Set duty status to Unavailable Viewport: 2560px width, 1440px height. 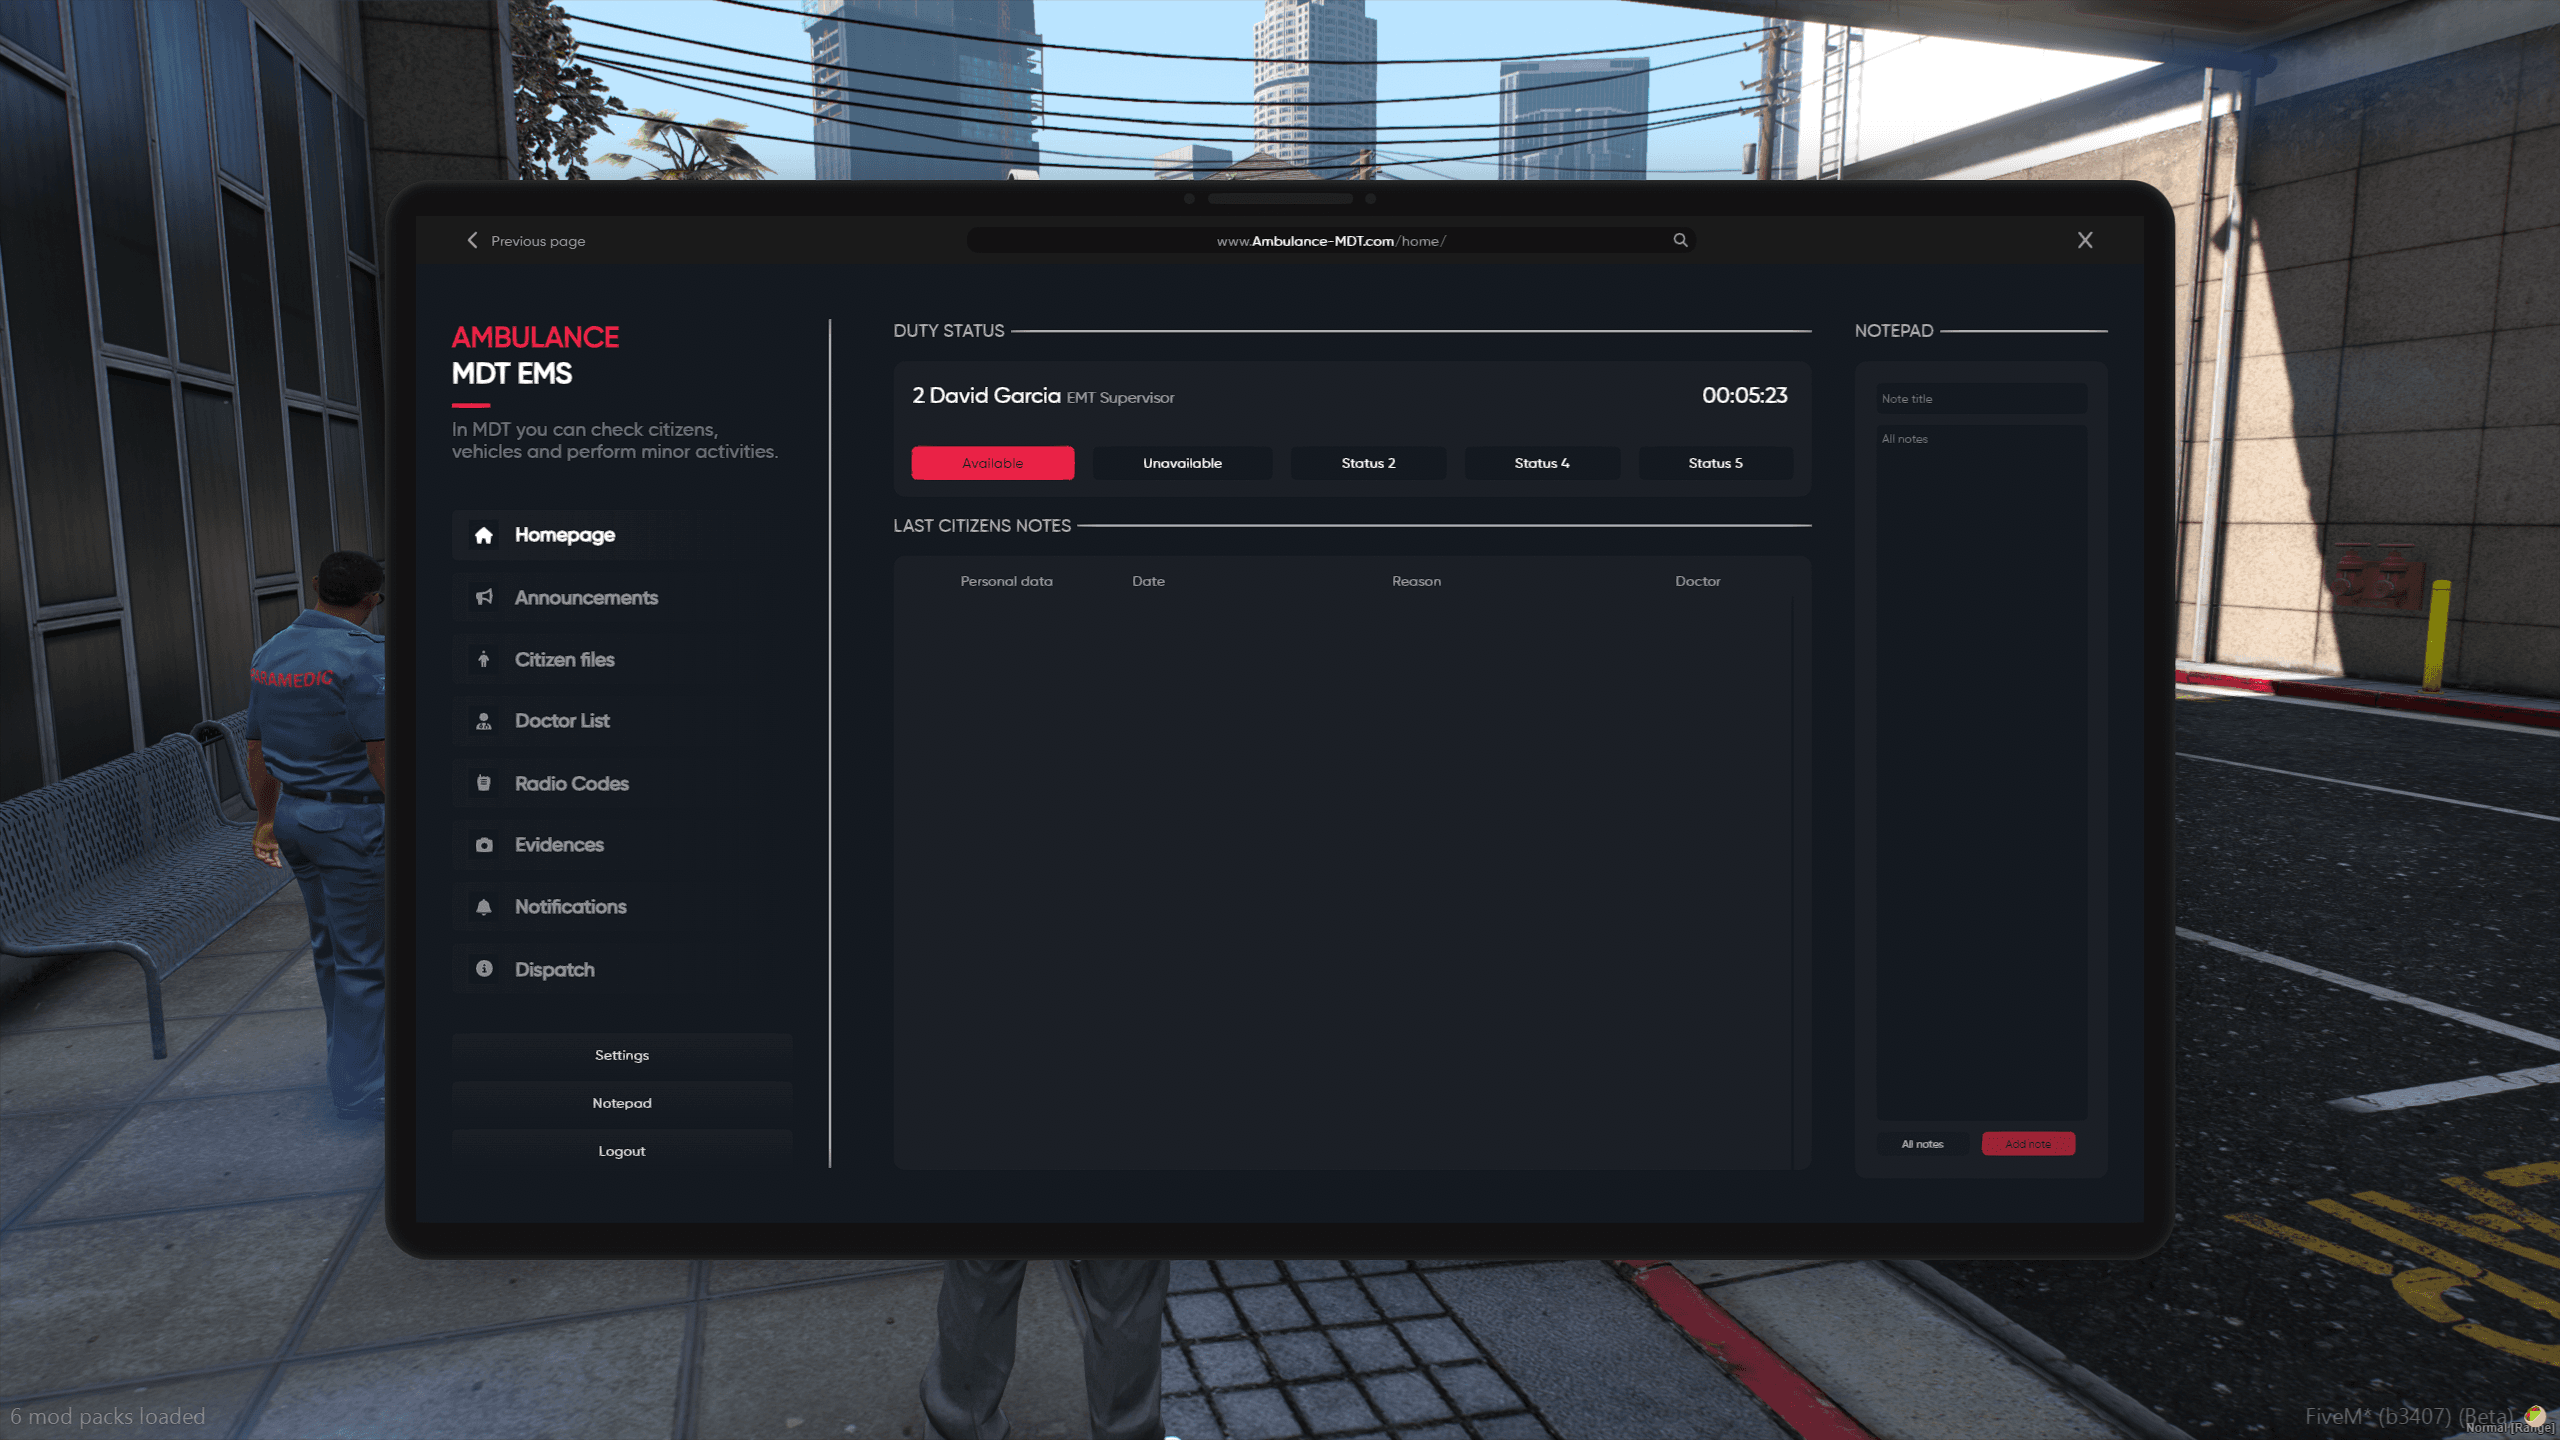(x=1183, y=463)
